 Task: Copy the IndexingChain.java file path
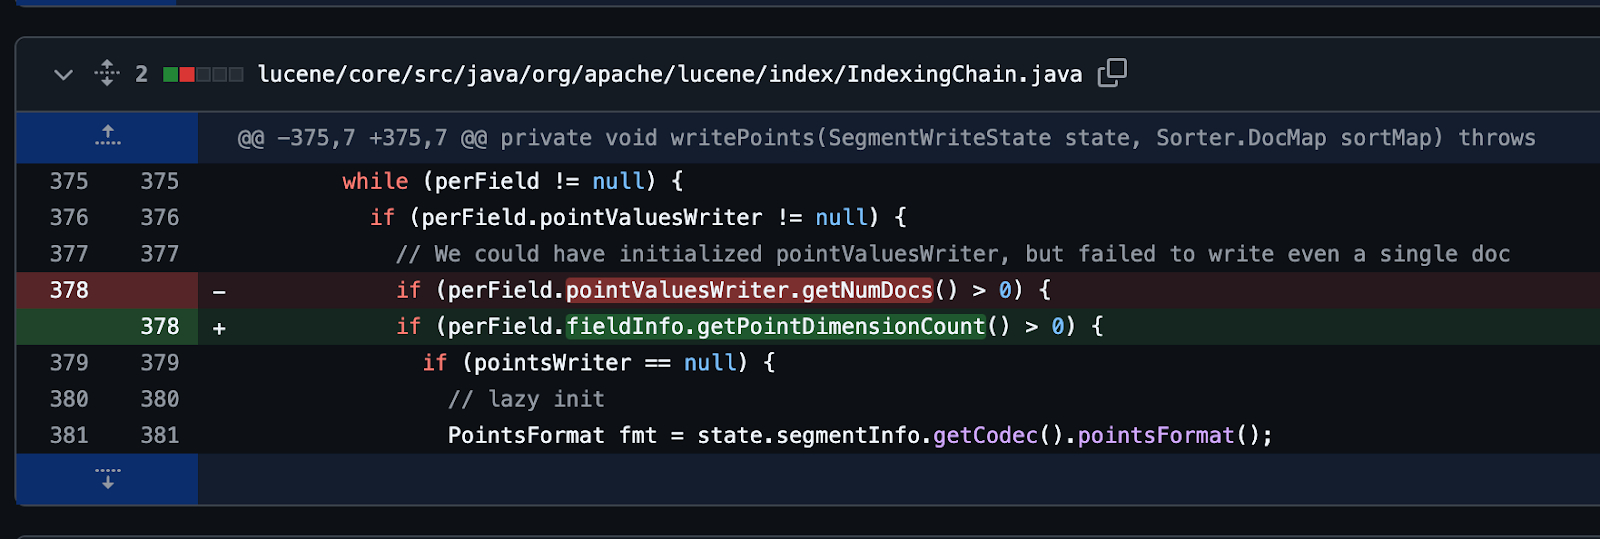click(x=1112, y=73)
